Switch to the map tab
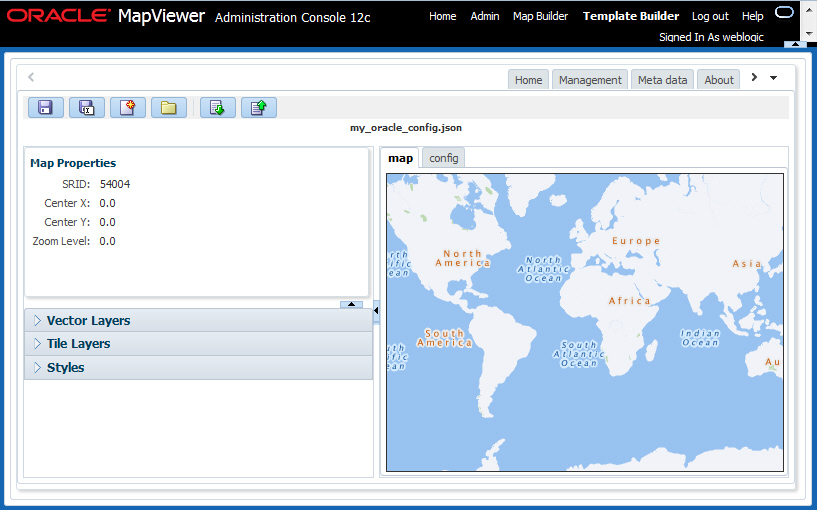 (400, 158)
